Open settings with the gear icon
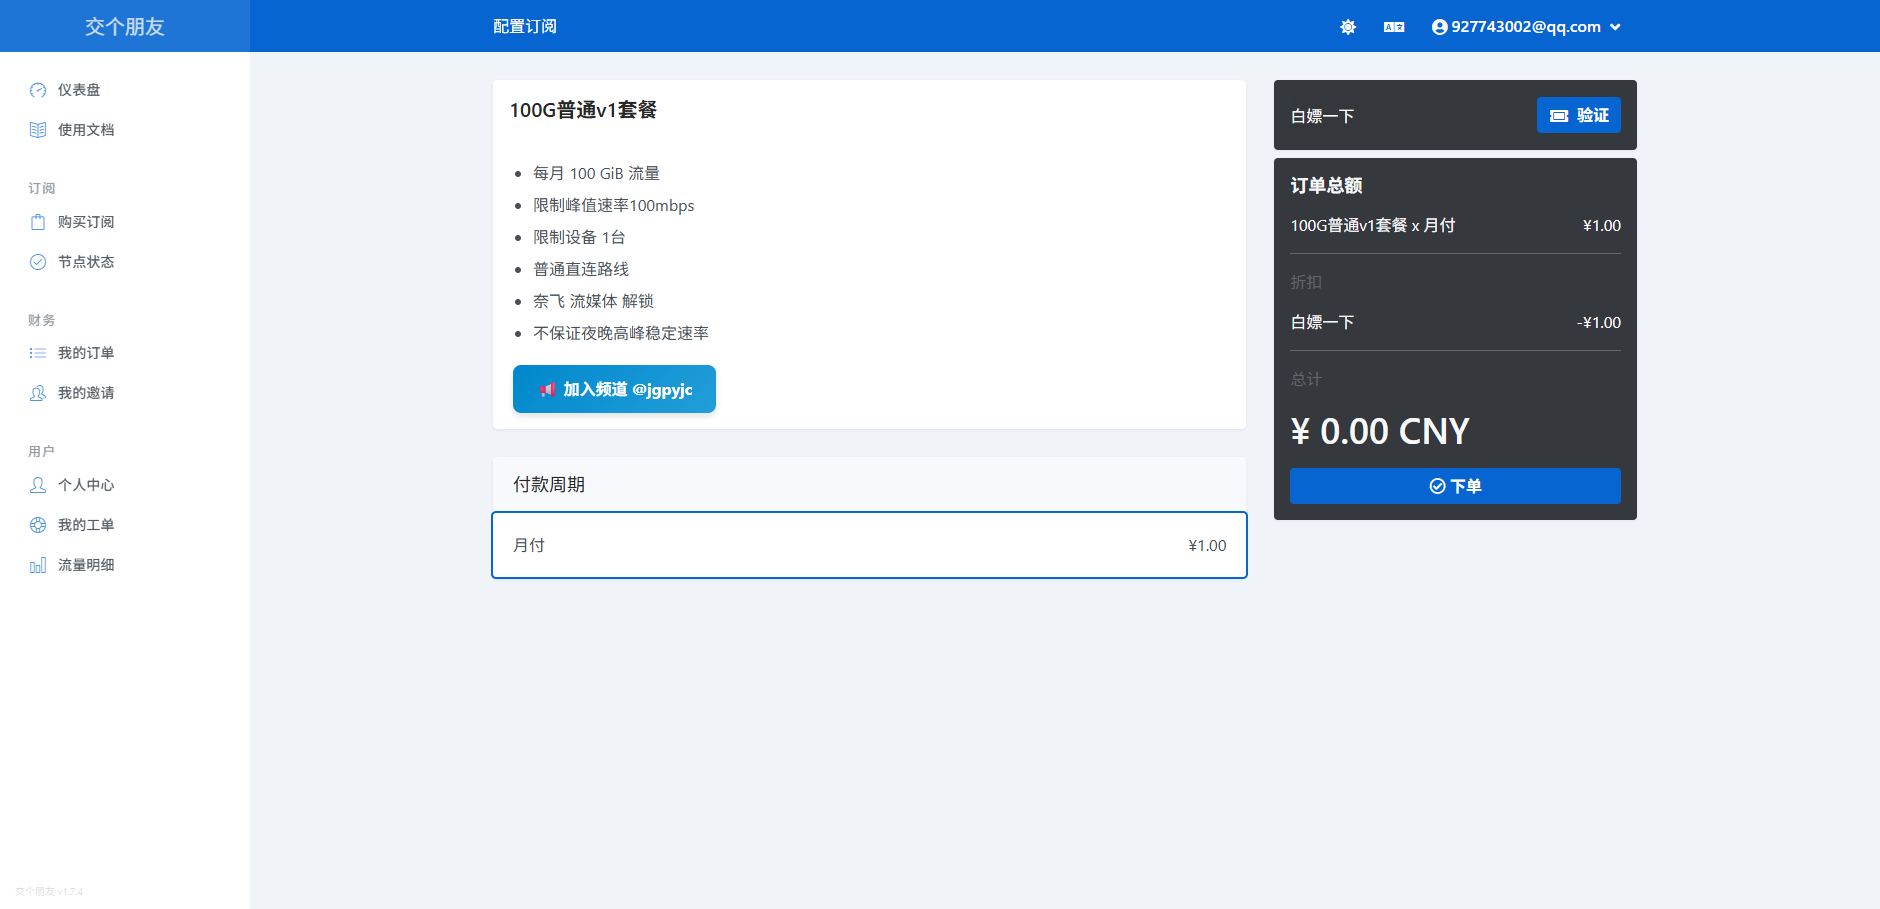This screenshot has height=909, width=1880. tap(1347, 27)
